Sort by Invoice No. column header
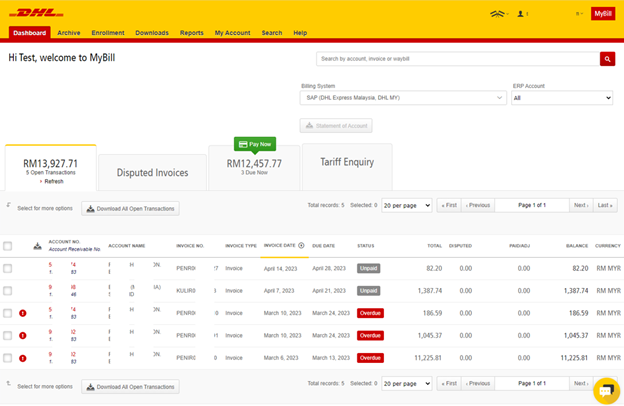Image resolution: width=624 pixels, height=406 pixels. 190,246
